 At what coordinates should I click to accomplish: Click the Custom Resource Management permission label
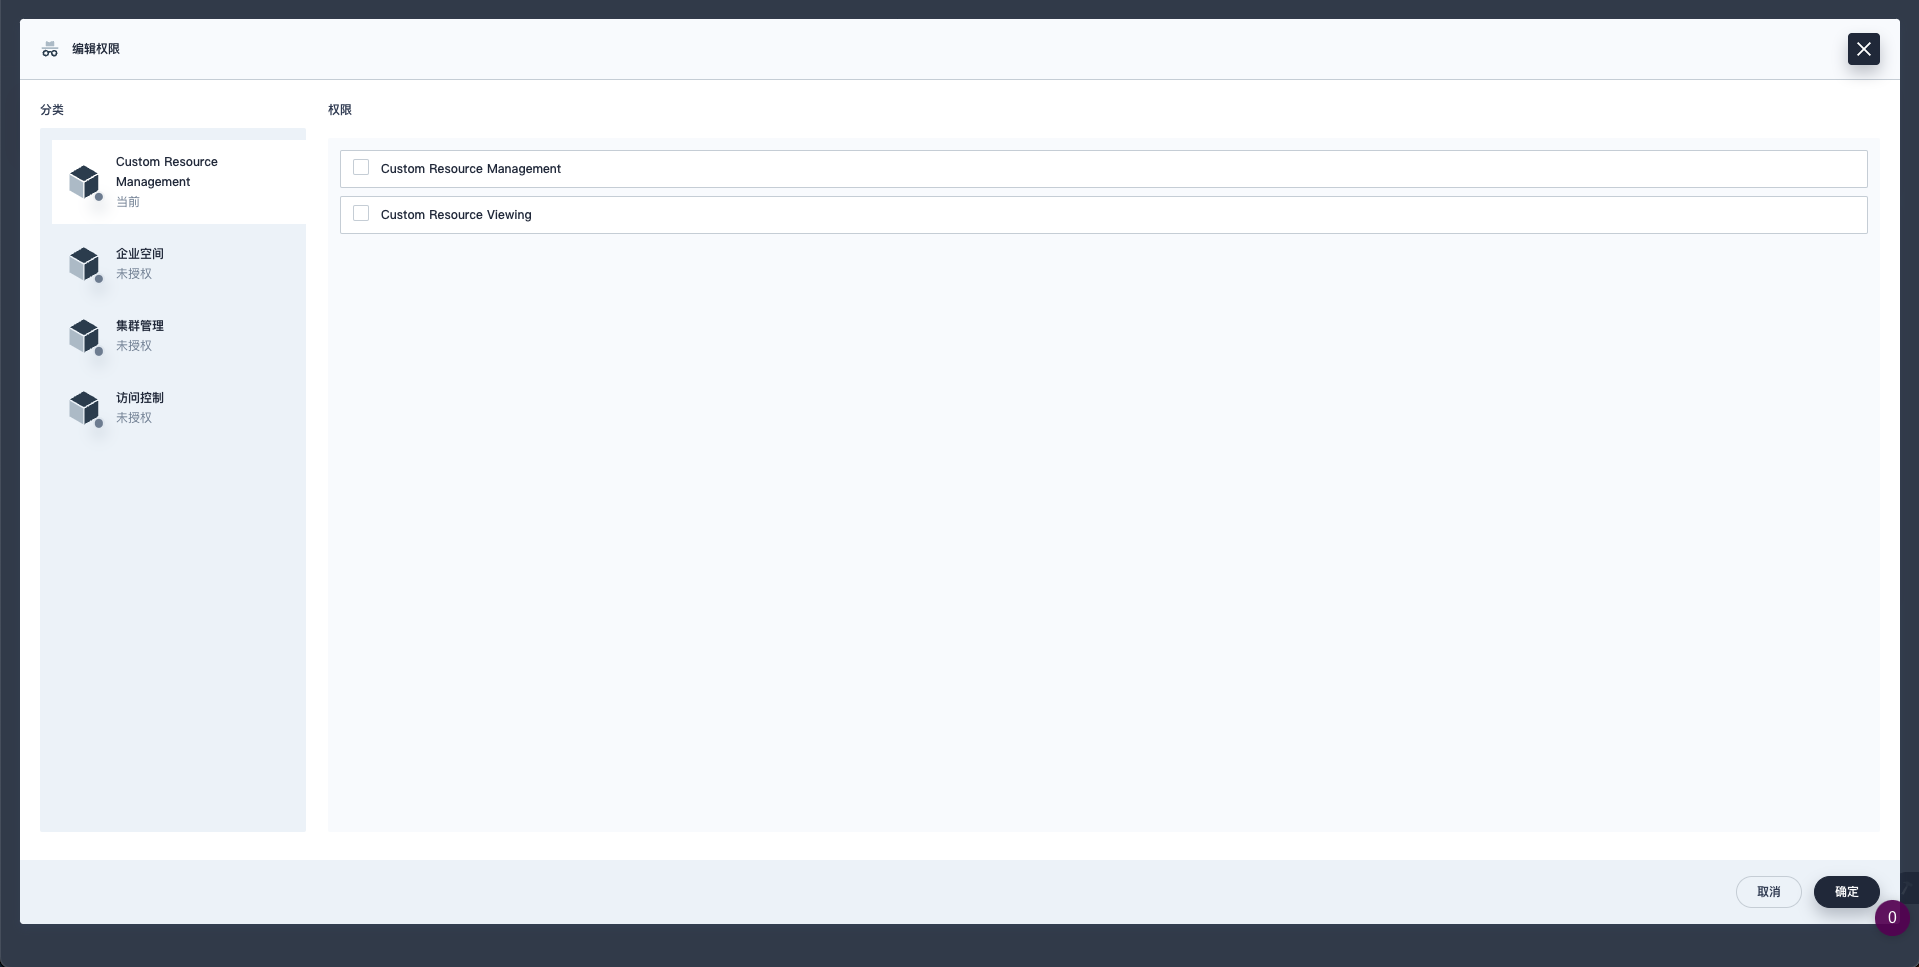tap(471, 169)
